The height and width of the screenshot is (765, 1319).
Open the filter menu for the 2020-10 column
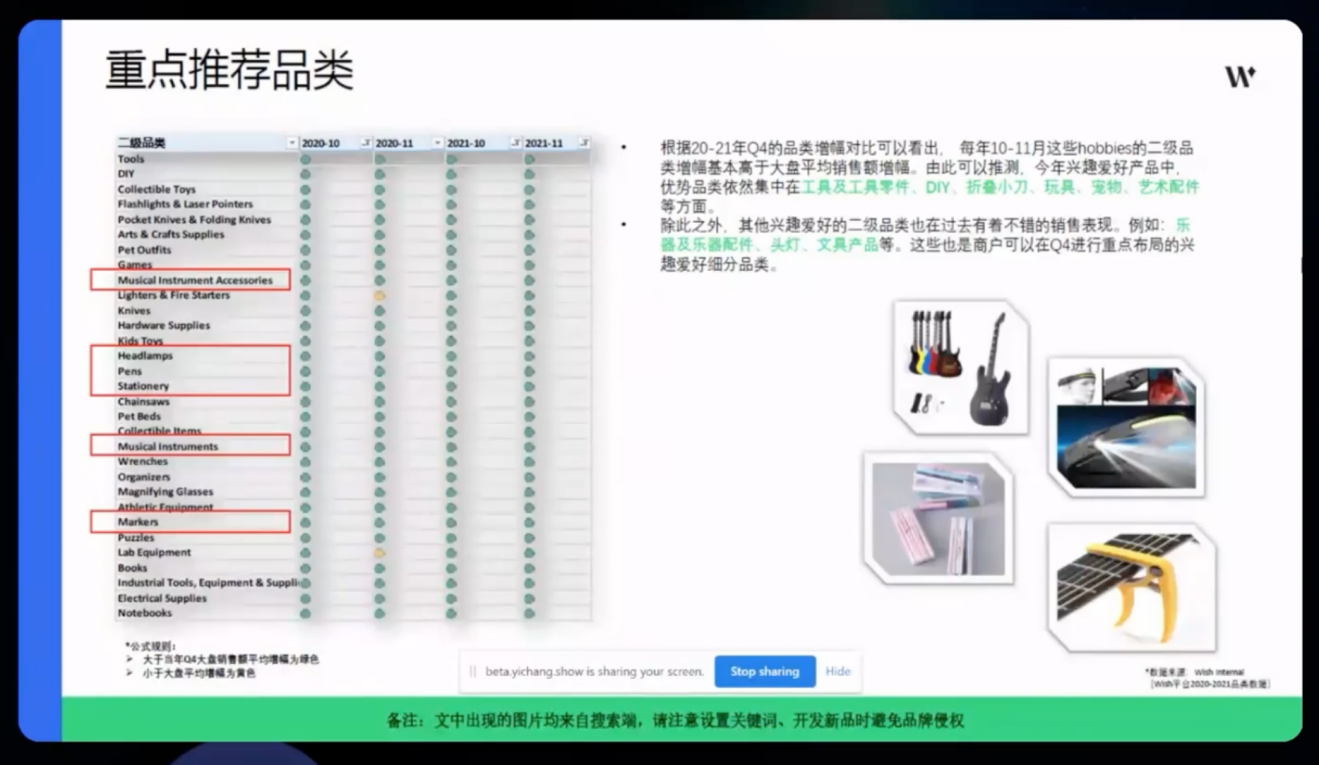[x=366, y=141]
